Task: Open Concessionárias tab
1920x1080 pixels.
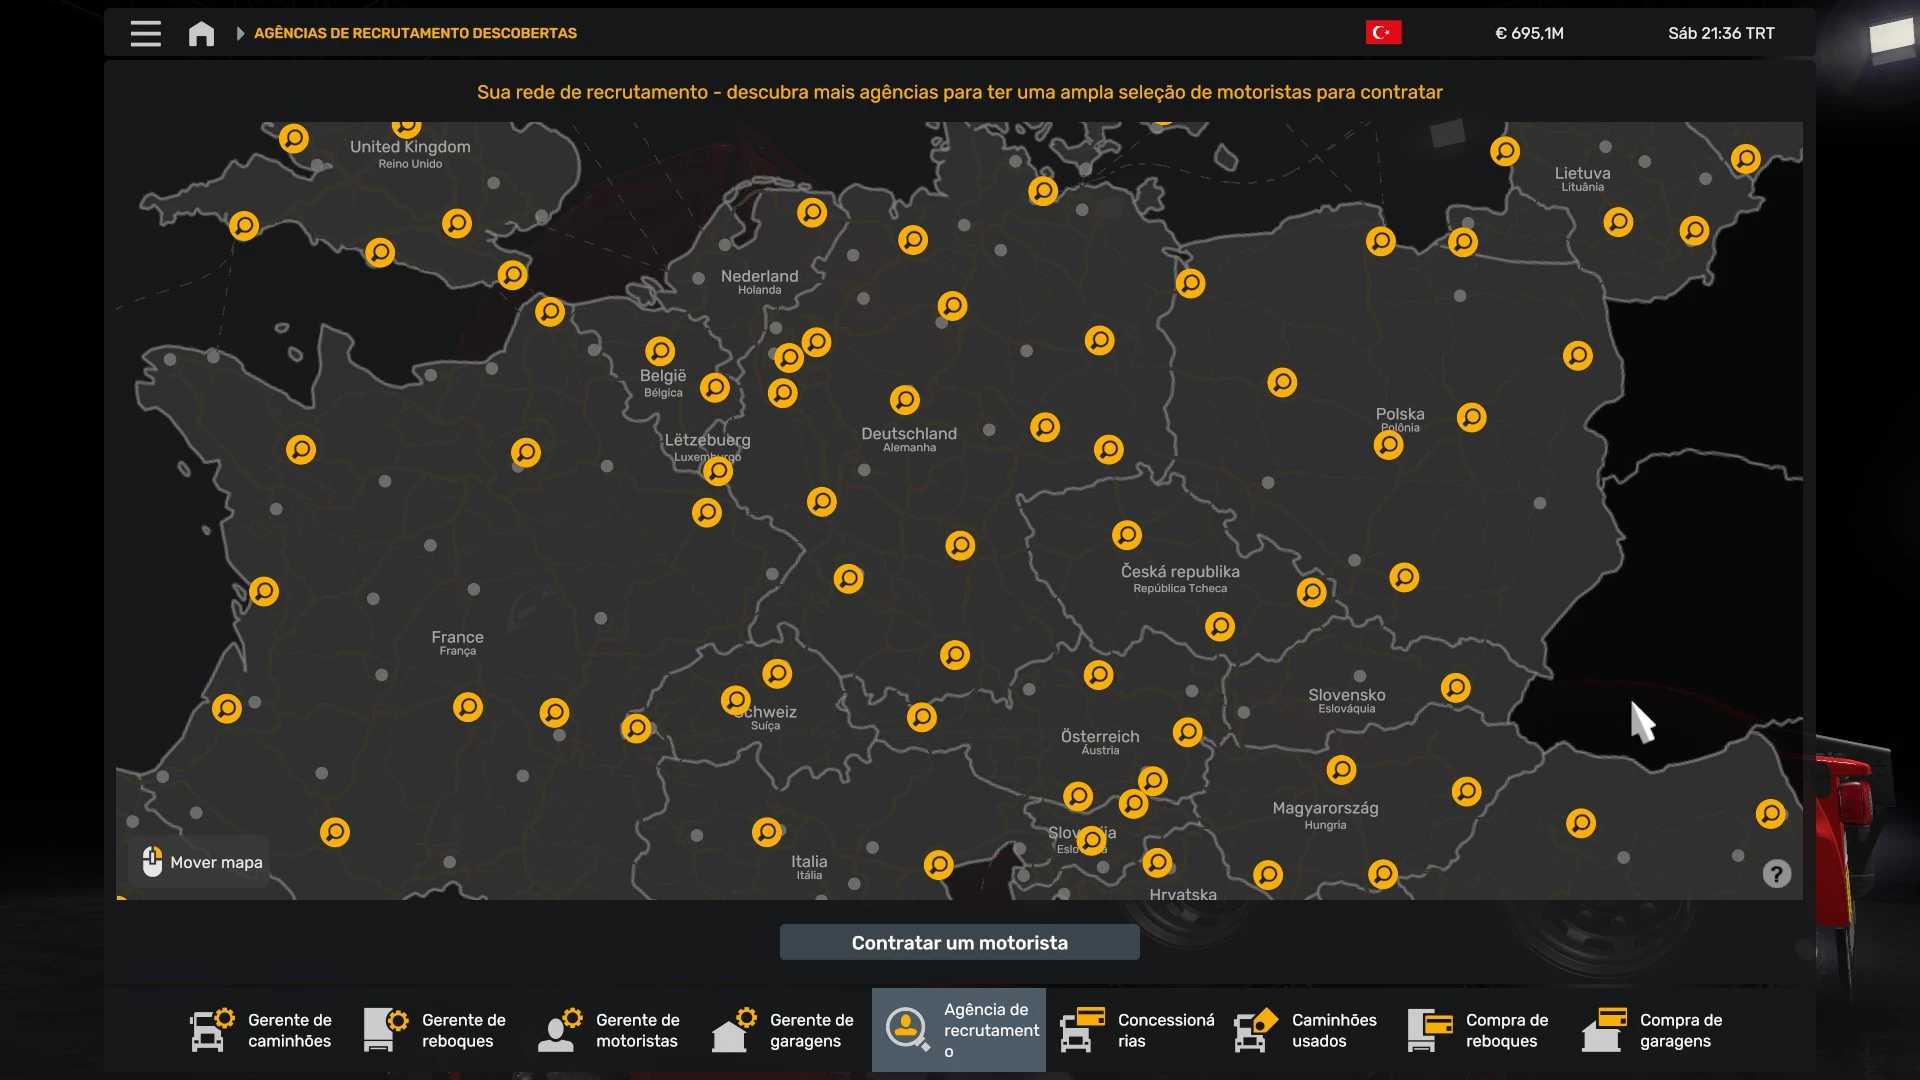Action: click(1137, 1030)
